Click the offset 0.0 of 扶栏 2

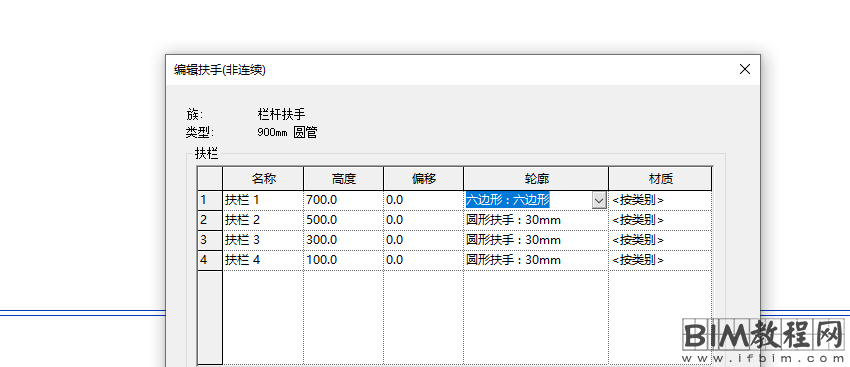tap(423, 220)
